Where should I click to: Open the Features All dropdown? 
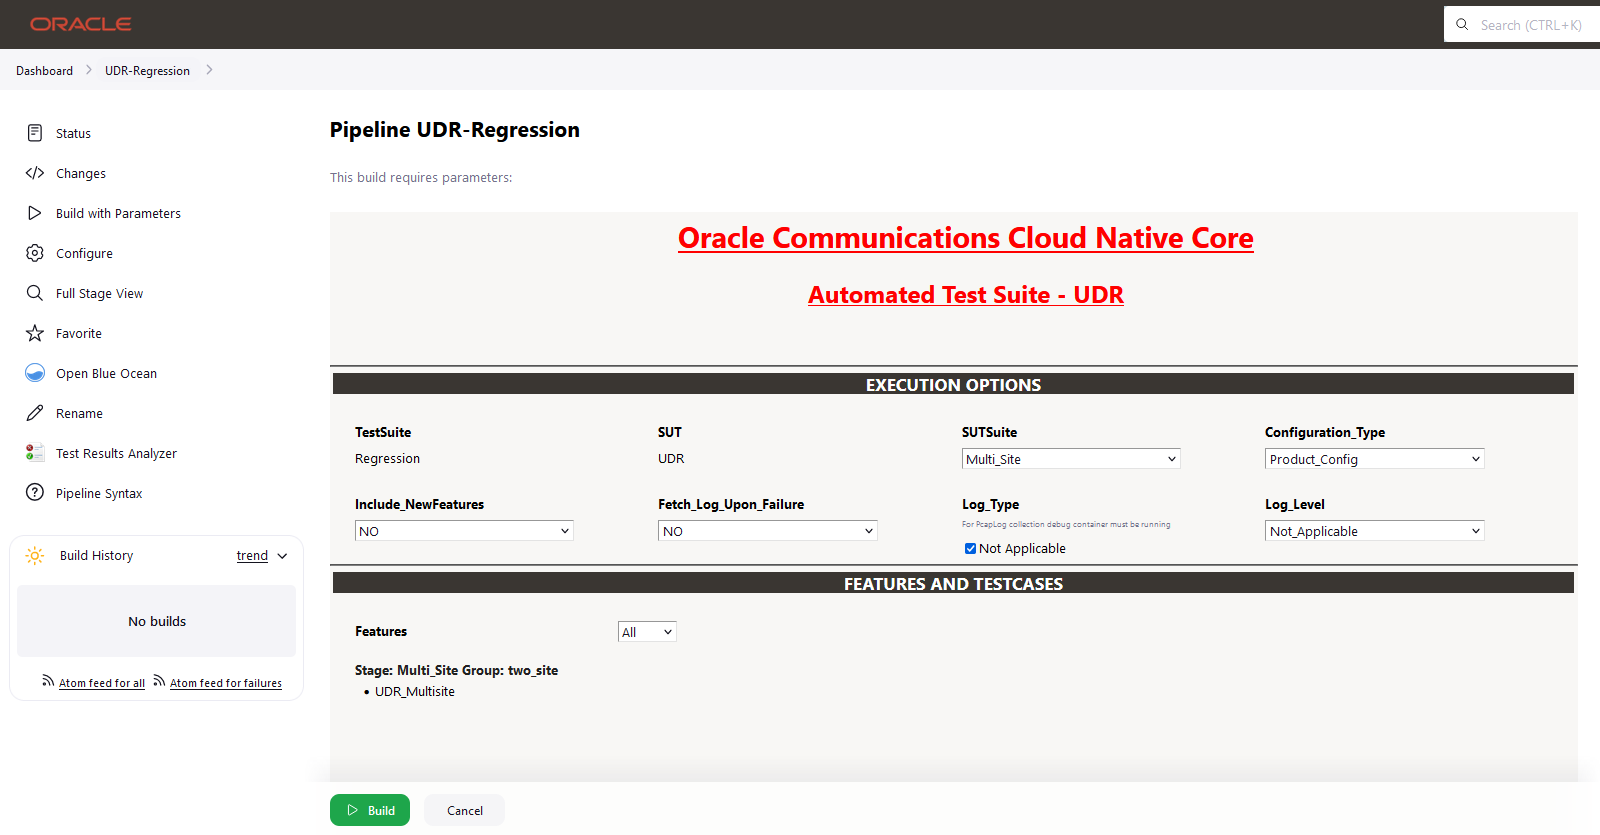click(x=647, y=632)
